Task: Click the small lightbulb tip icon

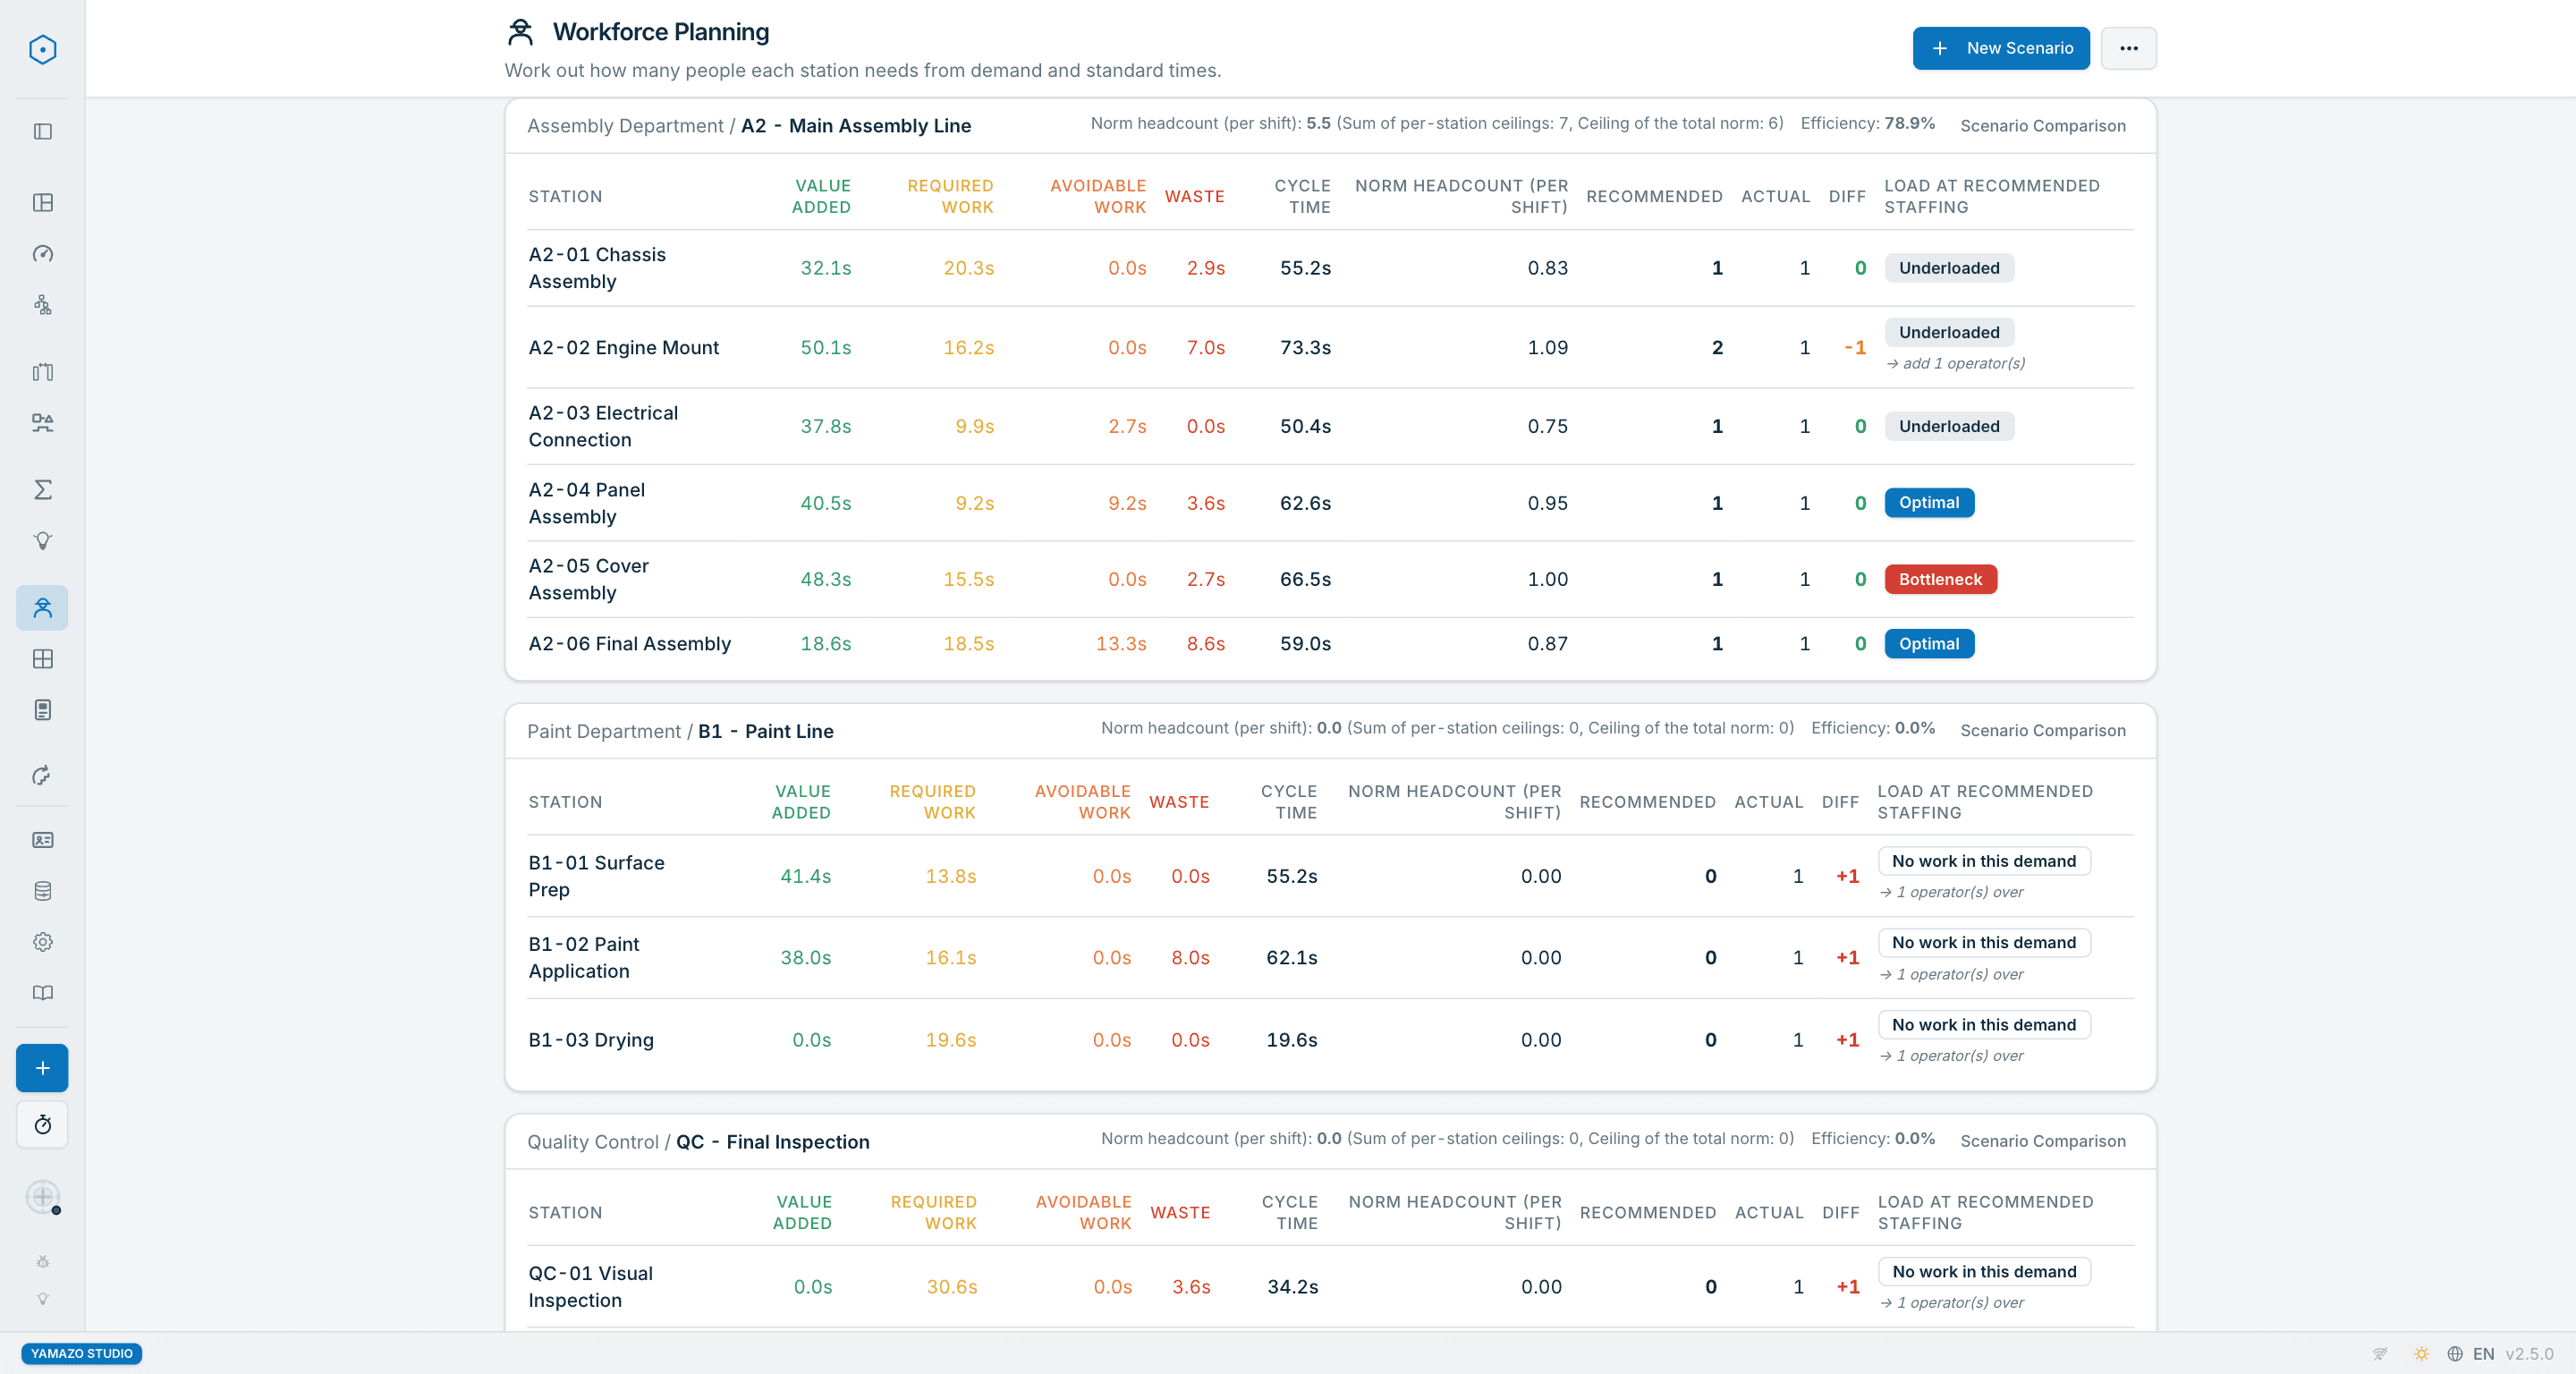Action: pos(42,1298)
